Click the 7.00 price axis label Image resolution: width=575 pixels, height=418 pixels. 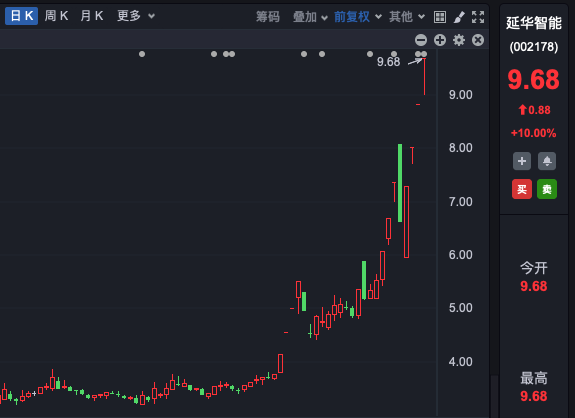point(461,201)
